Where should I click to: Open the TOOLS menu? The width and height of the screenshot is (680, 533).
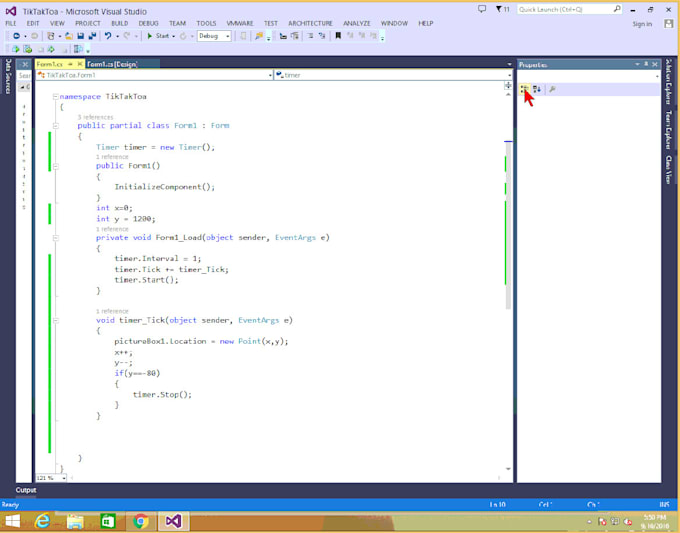[x=206, y=23]
